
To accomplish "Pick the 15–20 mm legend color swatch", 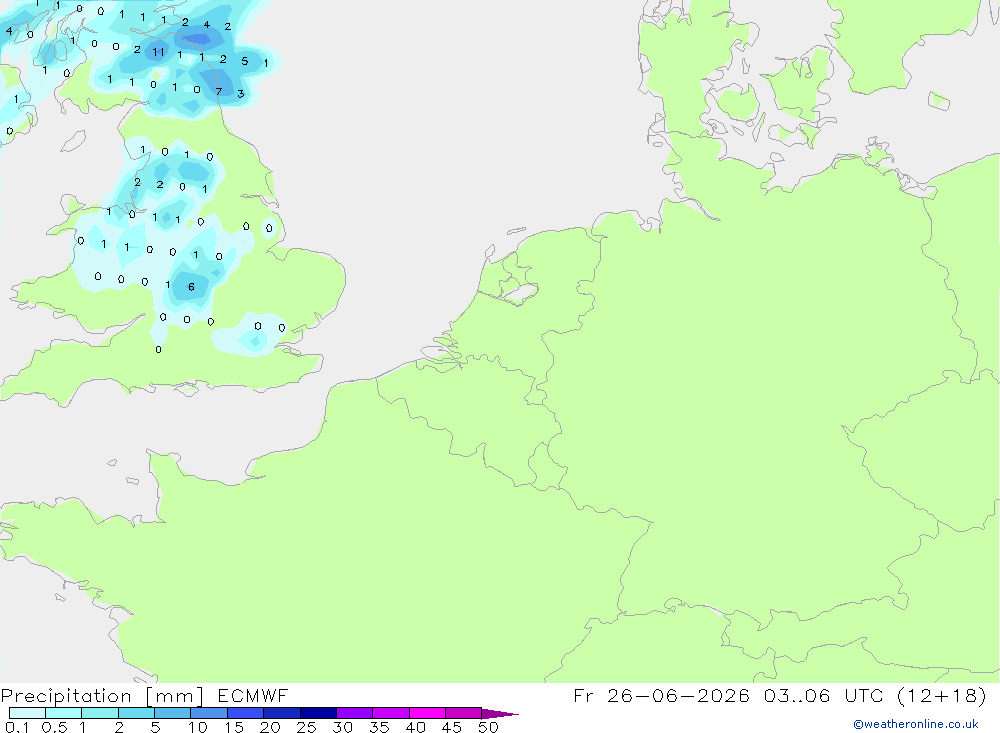I will pos(246,713).
